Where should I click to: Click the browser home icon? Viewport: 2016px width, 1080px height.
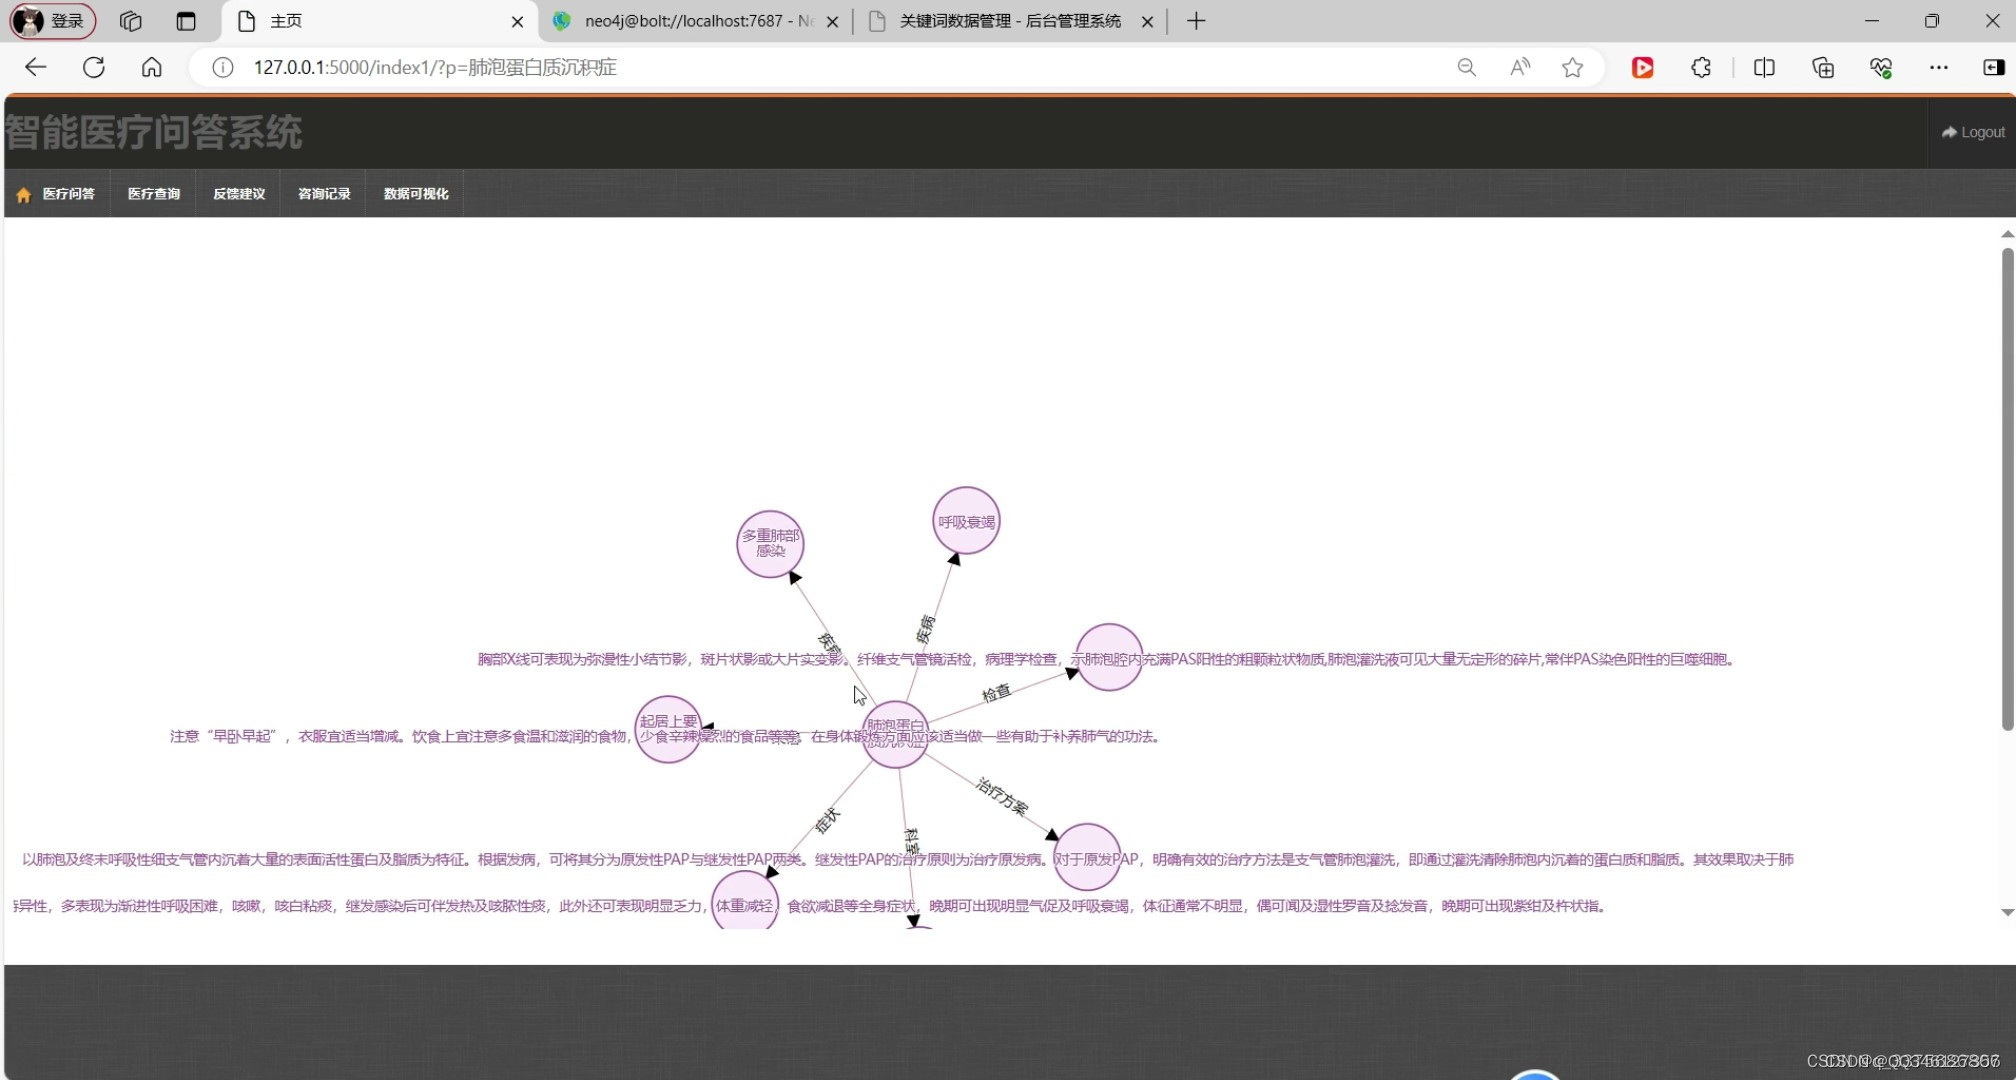click(151, 67)
